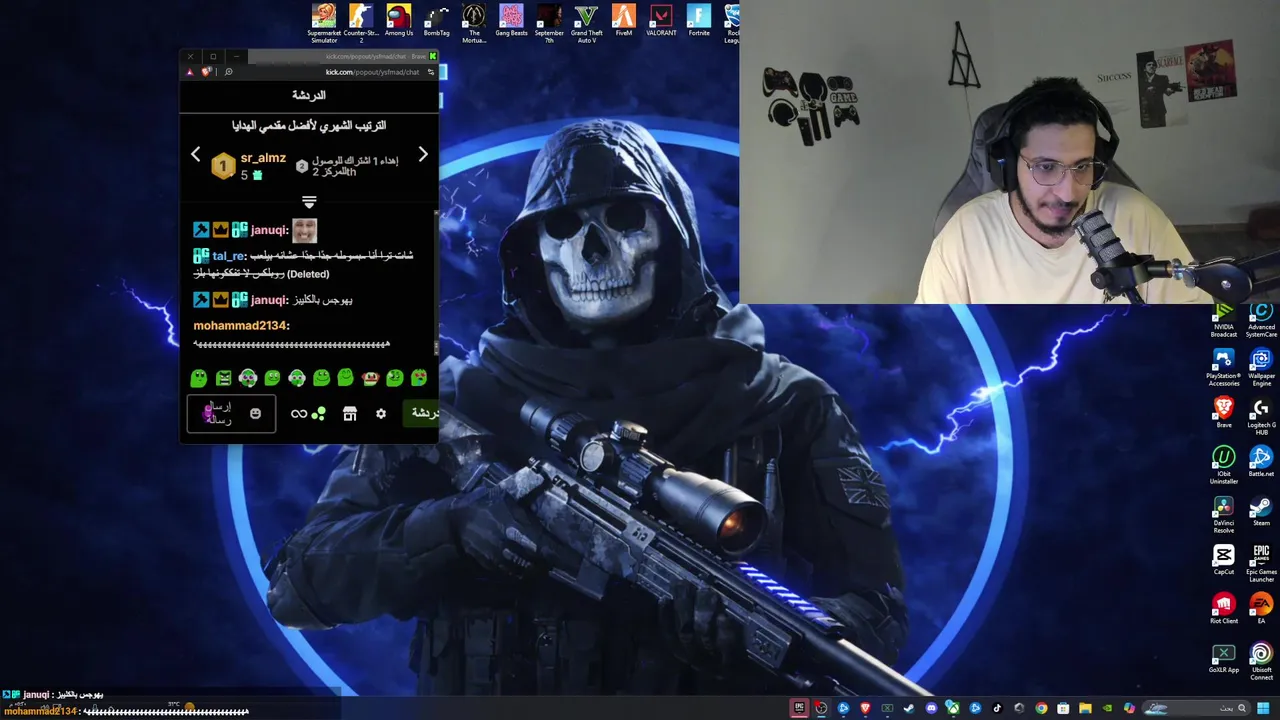Open site settings icon beside the URL
Viewport: 1280px width, 720px height.
(x=431, y=72)
